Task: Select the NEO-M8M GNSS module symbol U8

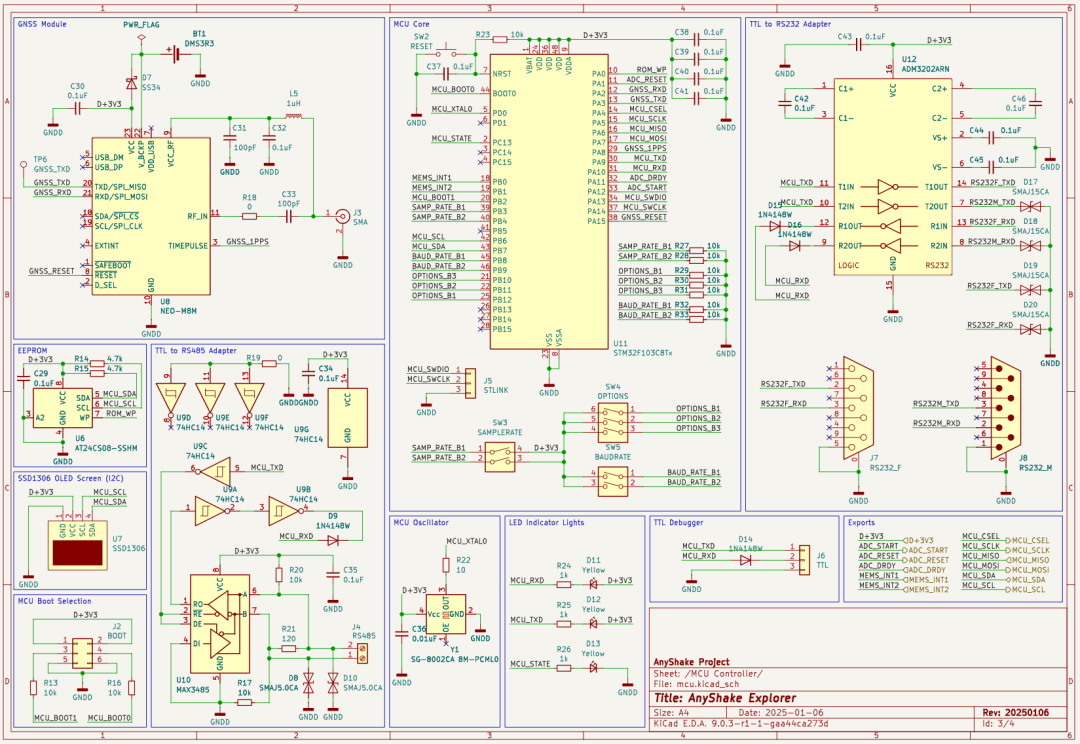Action: pyautogui.click(x=152, y=216)
